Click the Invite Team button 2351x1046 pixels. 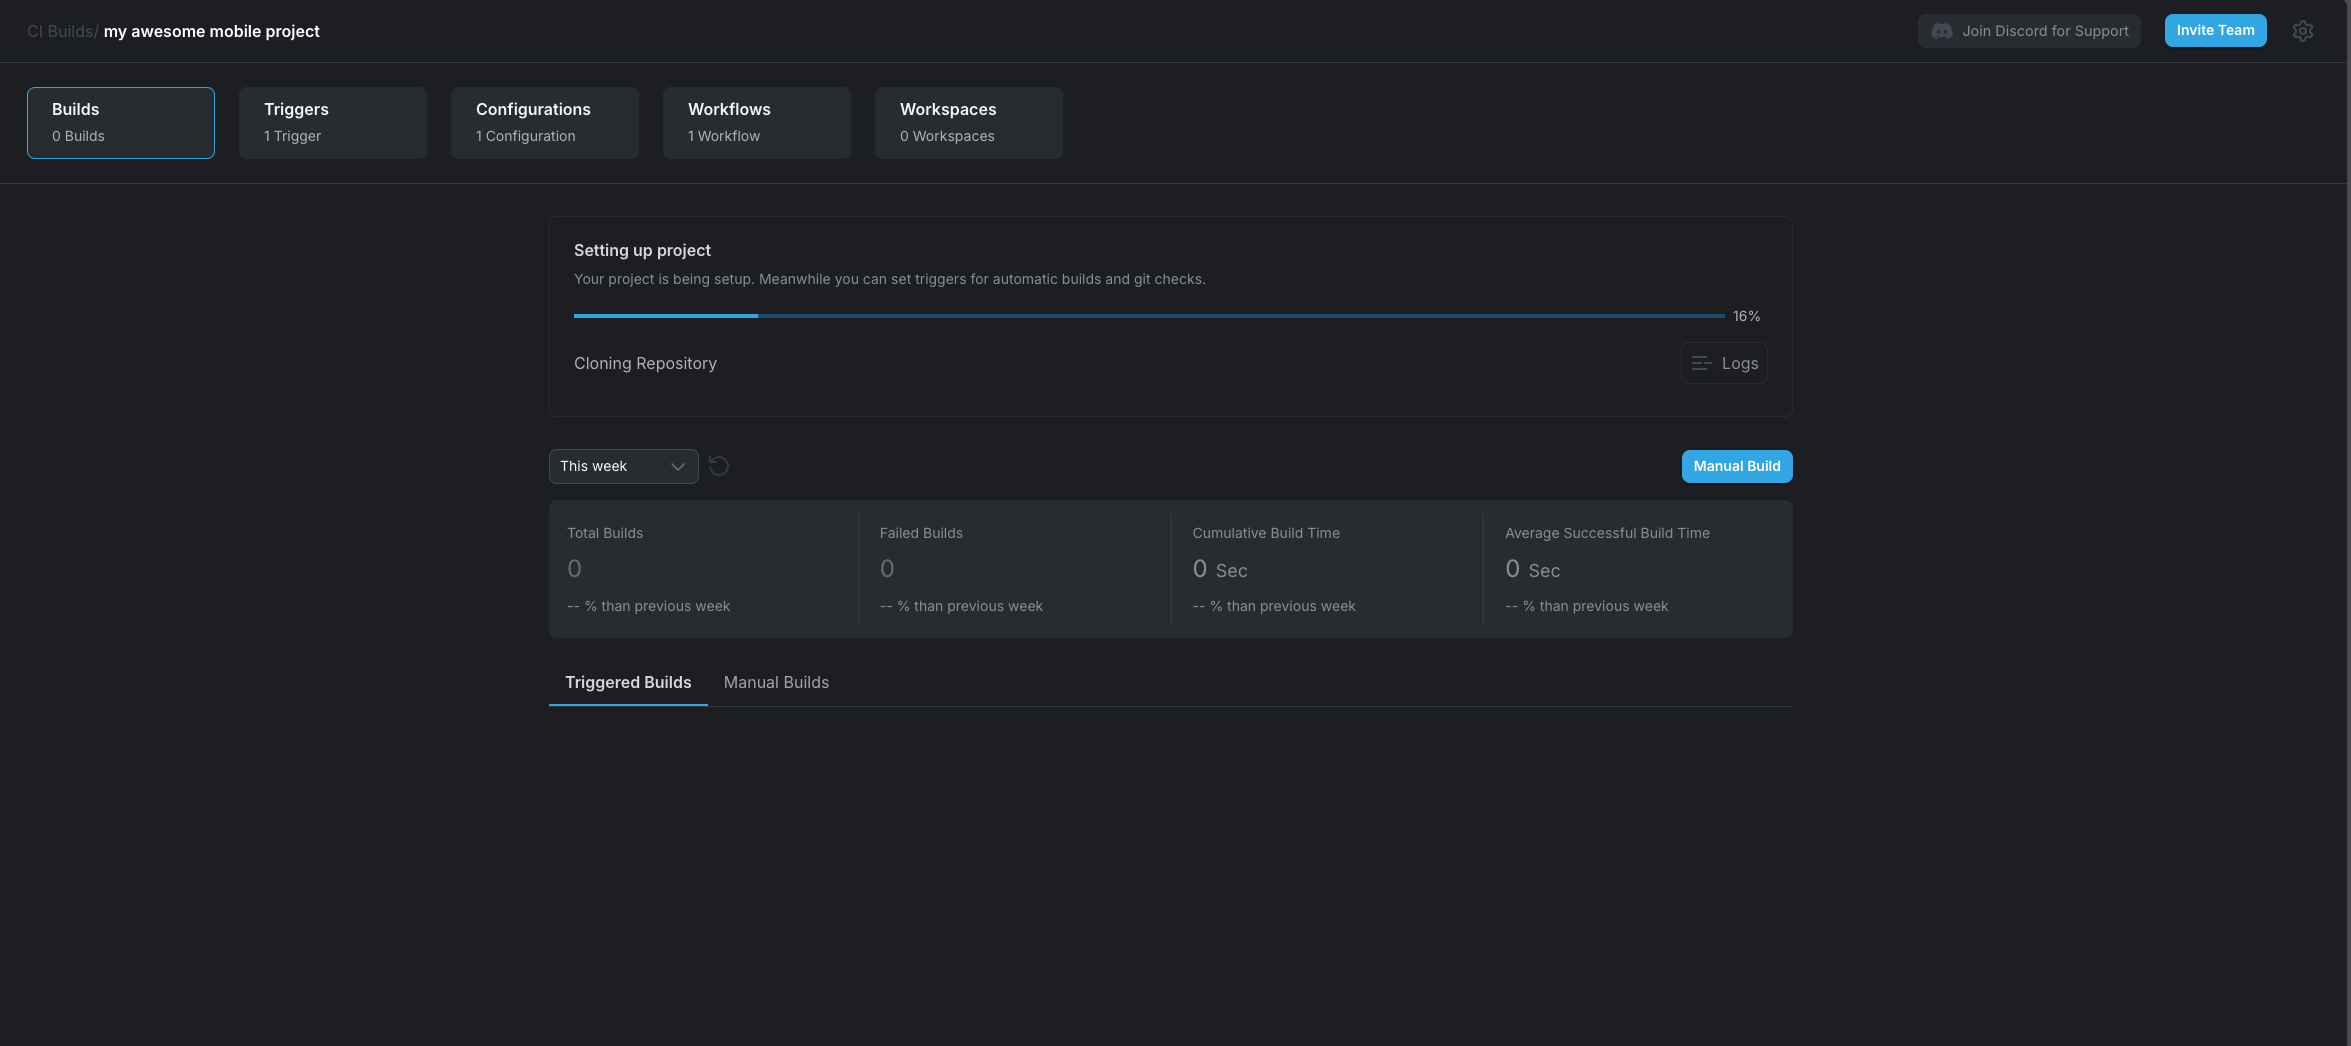tap(2215, 30)
